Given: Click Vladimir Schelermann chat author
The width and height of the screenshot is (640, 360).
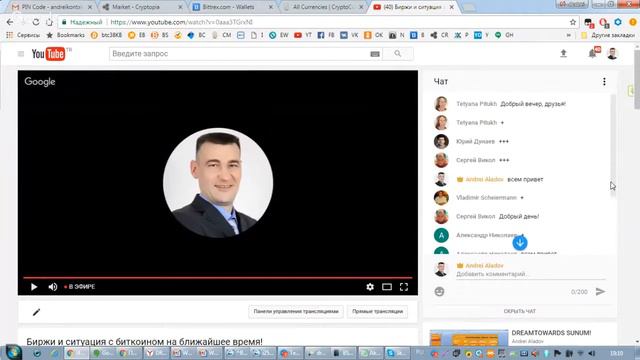Looking at the screenshot, I should 486,198.
